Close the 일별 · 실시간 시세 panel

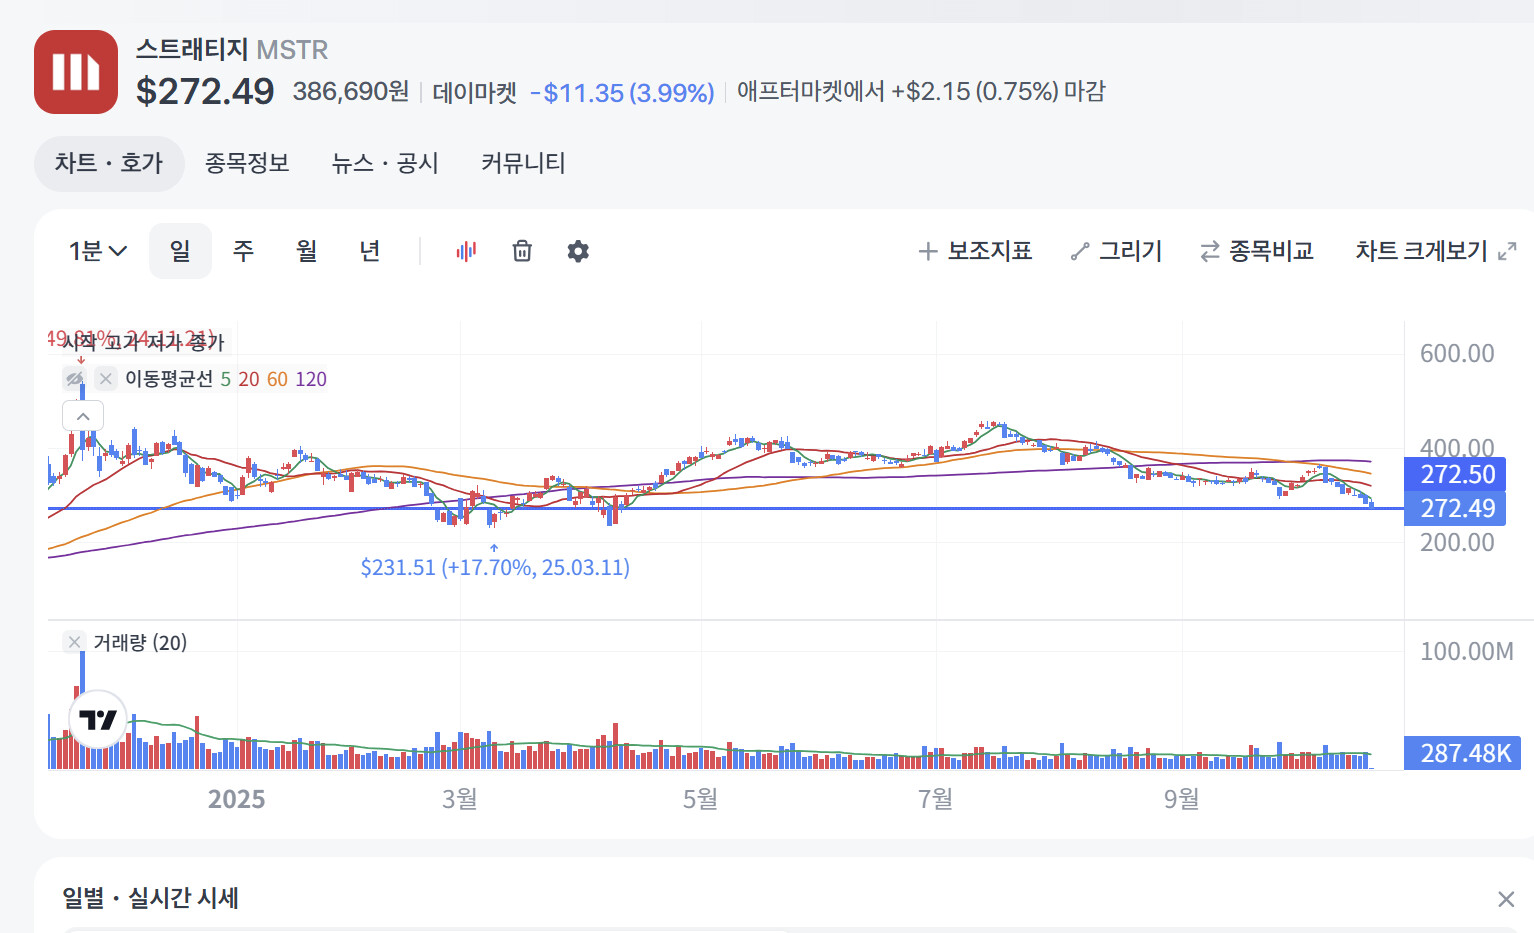pyautogui.click(x=1505, y=899)
